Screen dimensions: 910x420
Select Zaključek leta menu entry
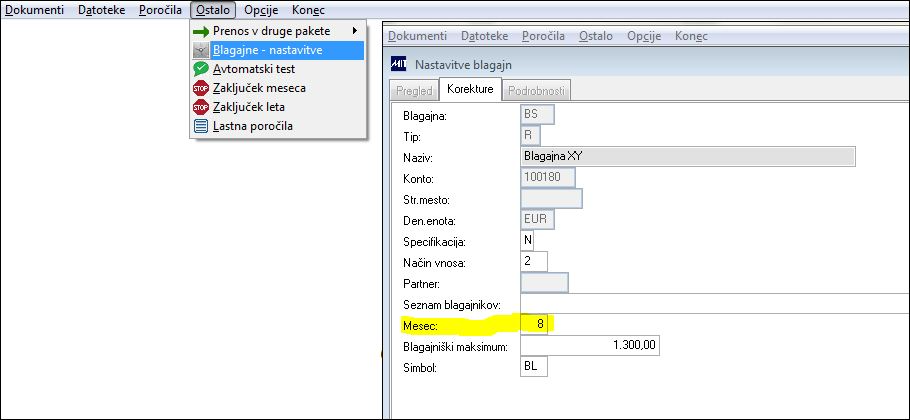coord(278,107)
